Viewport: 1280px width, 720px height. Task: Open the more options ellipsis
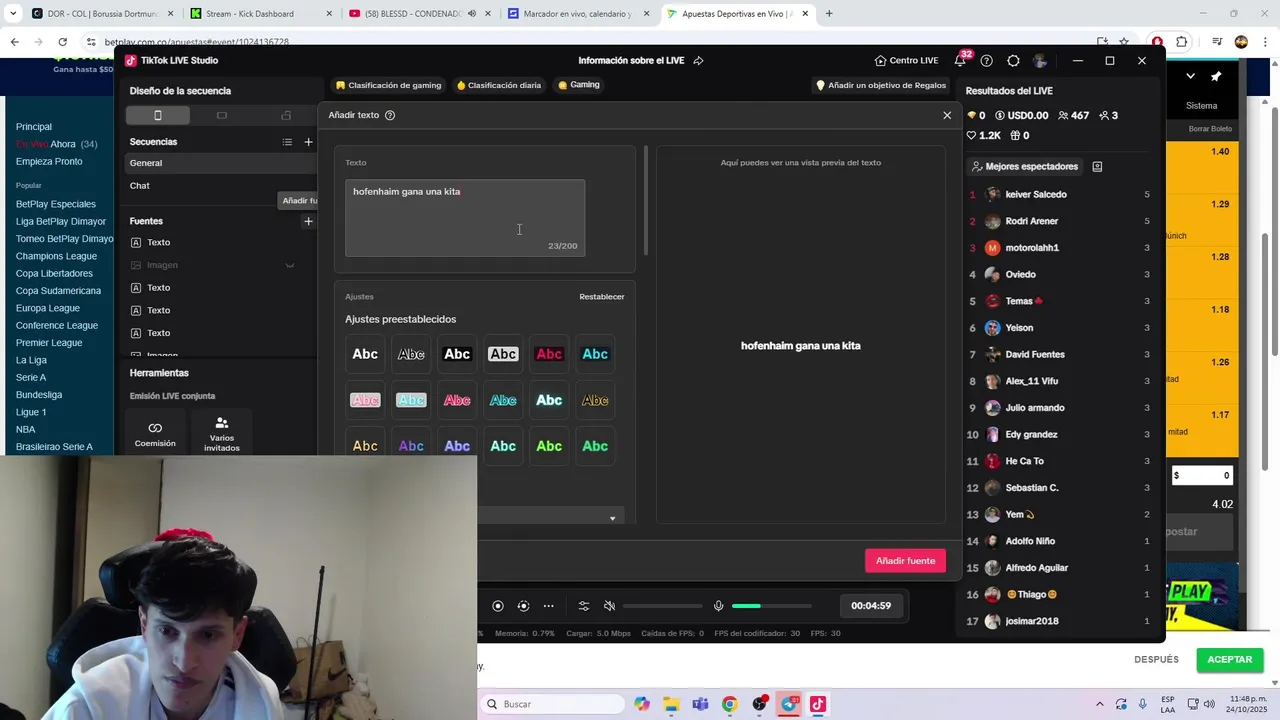548,606
